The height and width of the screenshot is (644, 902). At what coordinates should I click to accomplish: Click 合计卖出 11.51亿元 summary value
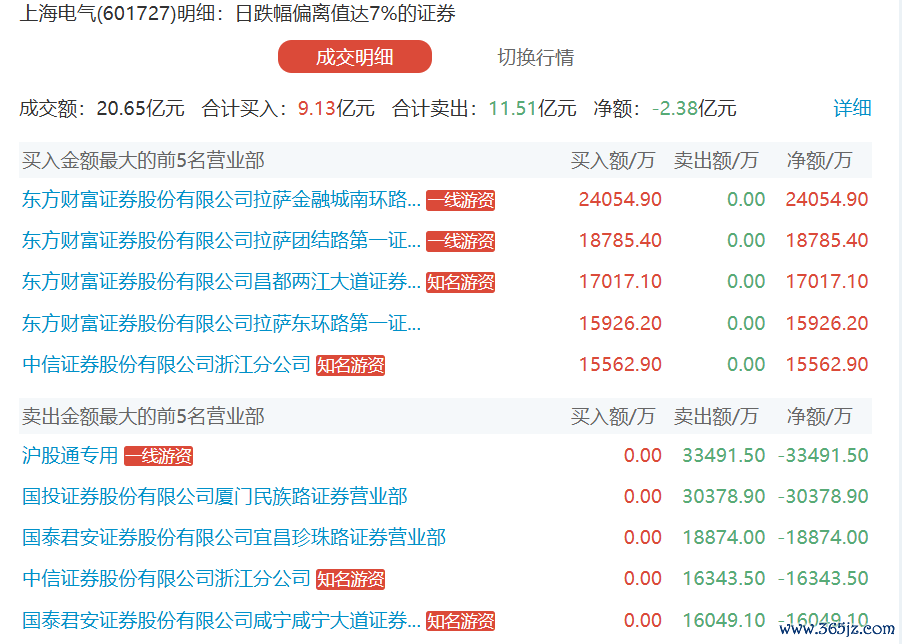point(533,108)
